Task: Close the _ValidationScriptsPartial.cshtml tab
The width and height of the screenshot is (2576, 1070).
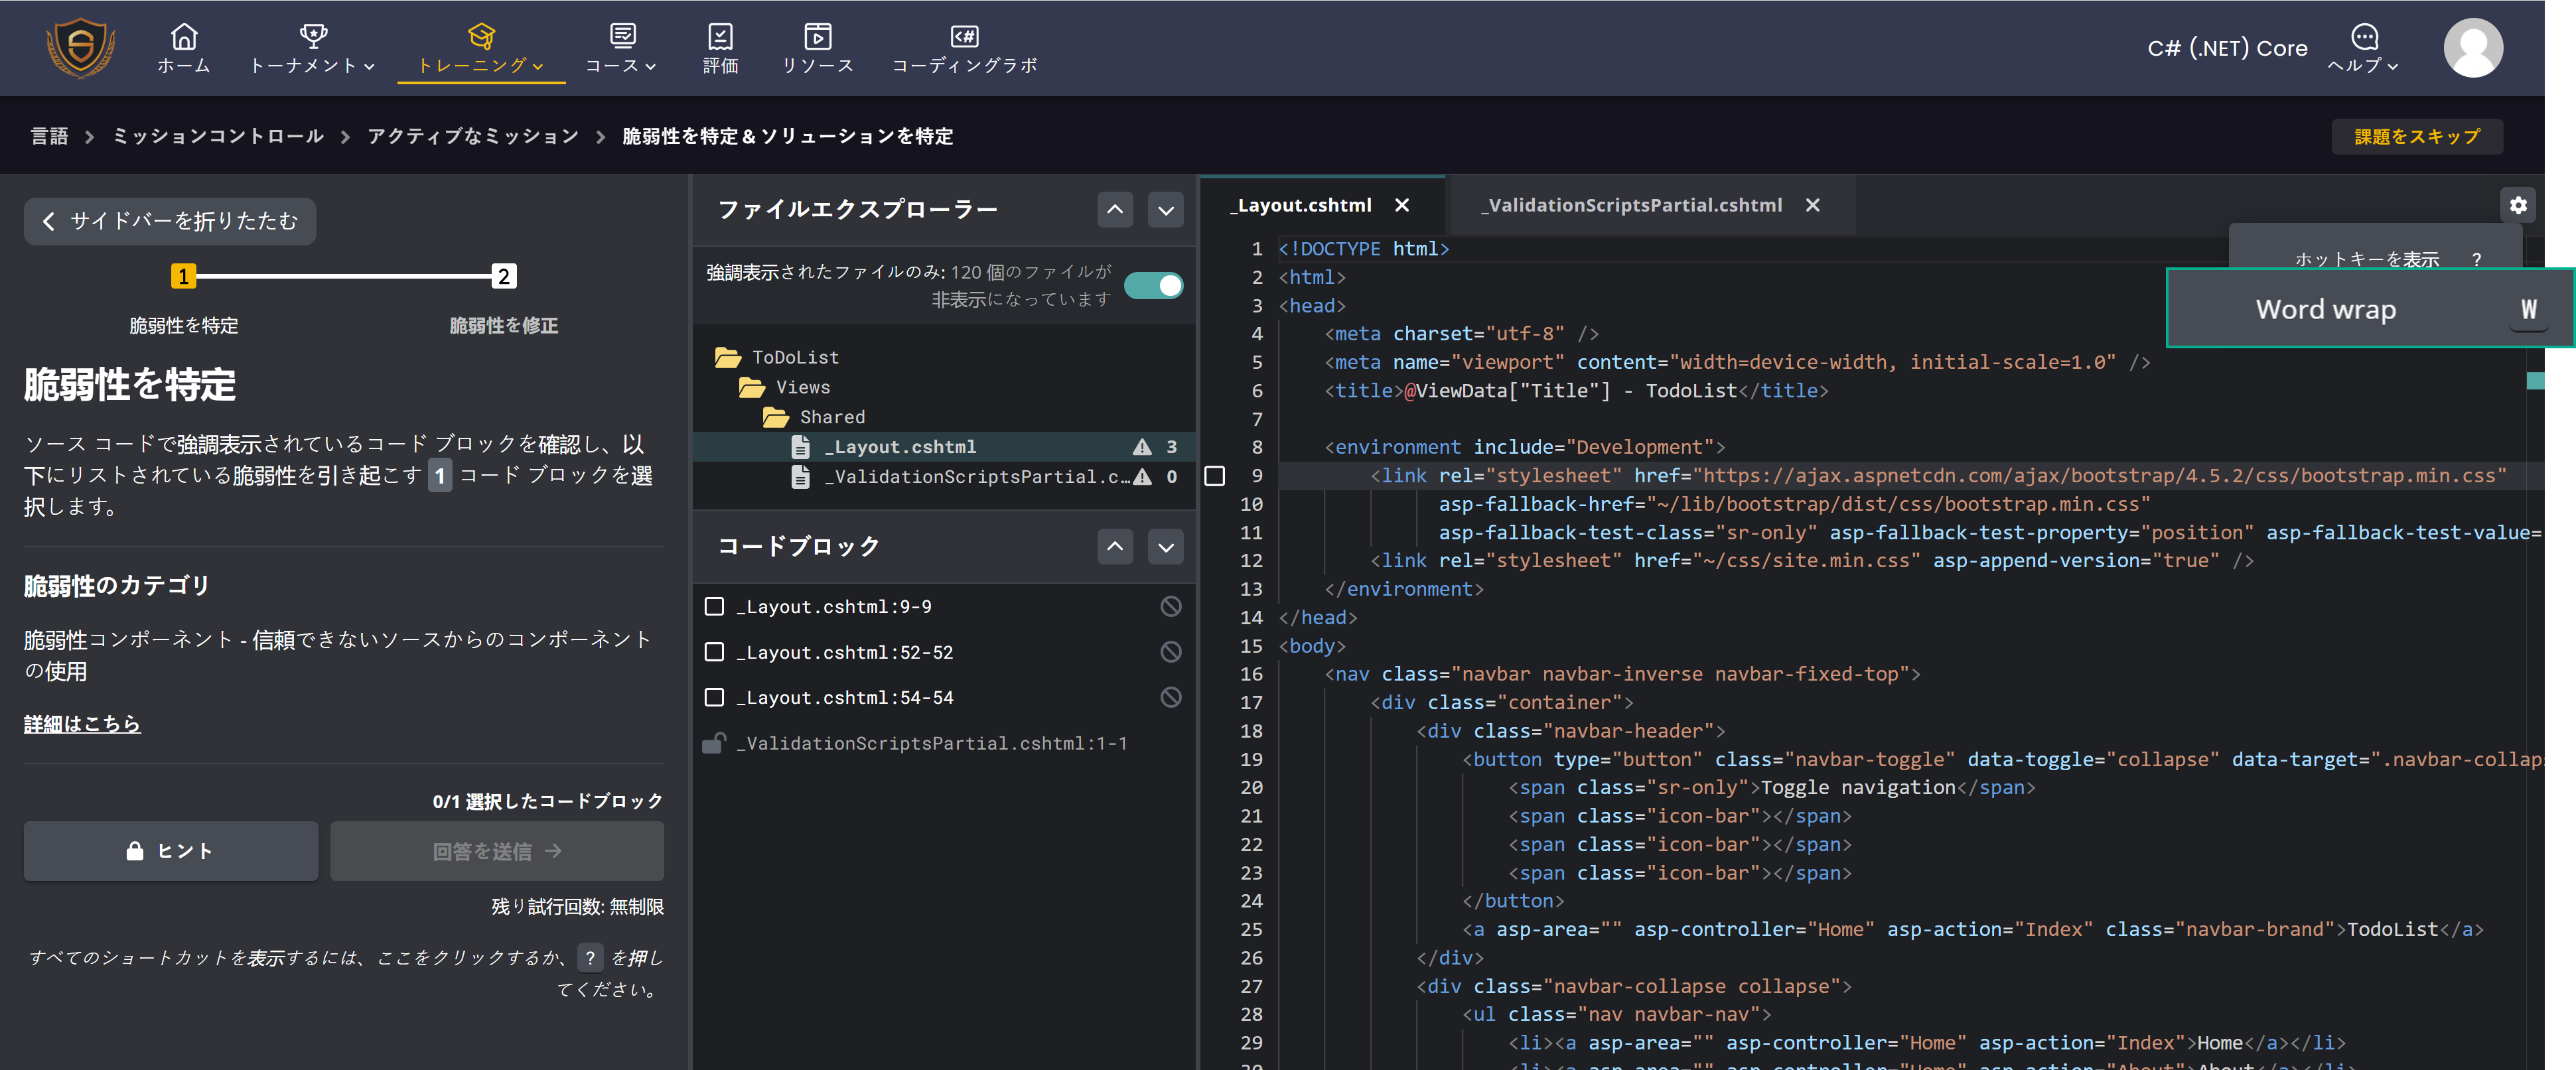Action: (x=1812, y=205)
